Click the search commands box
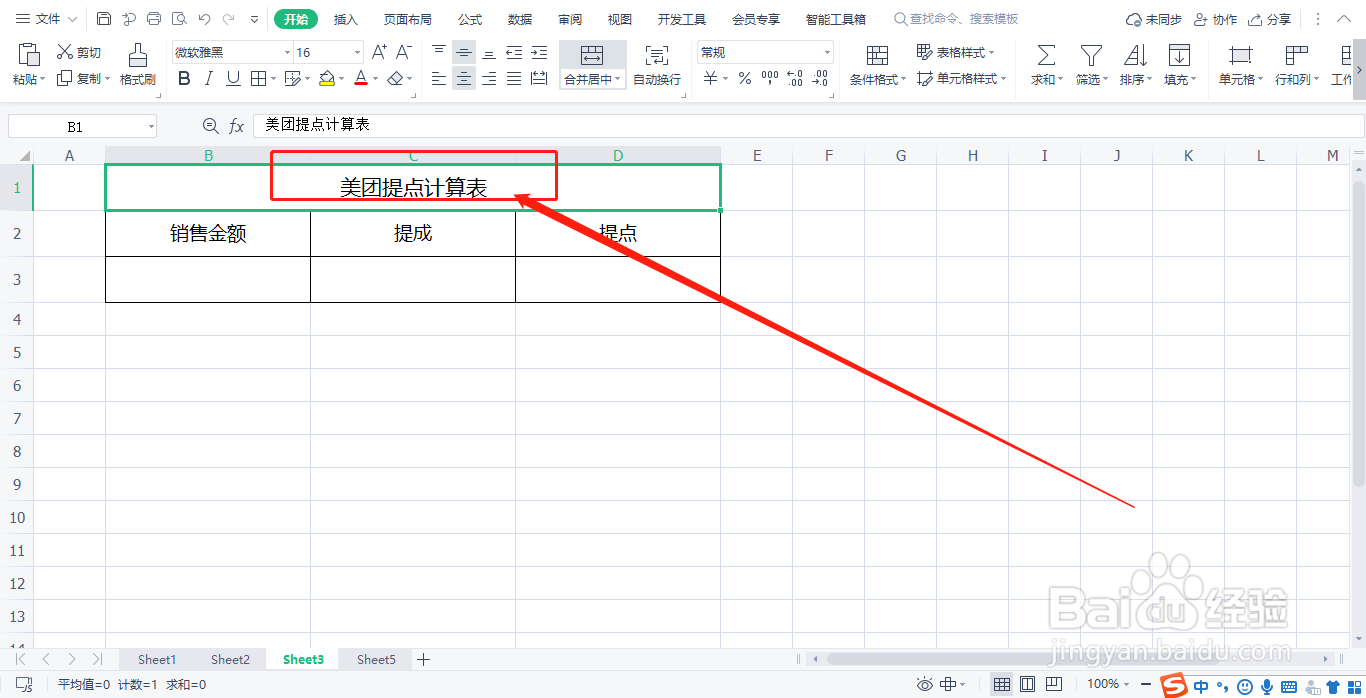This screenshot has height=698, width=1366. (956, 19)
